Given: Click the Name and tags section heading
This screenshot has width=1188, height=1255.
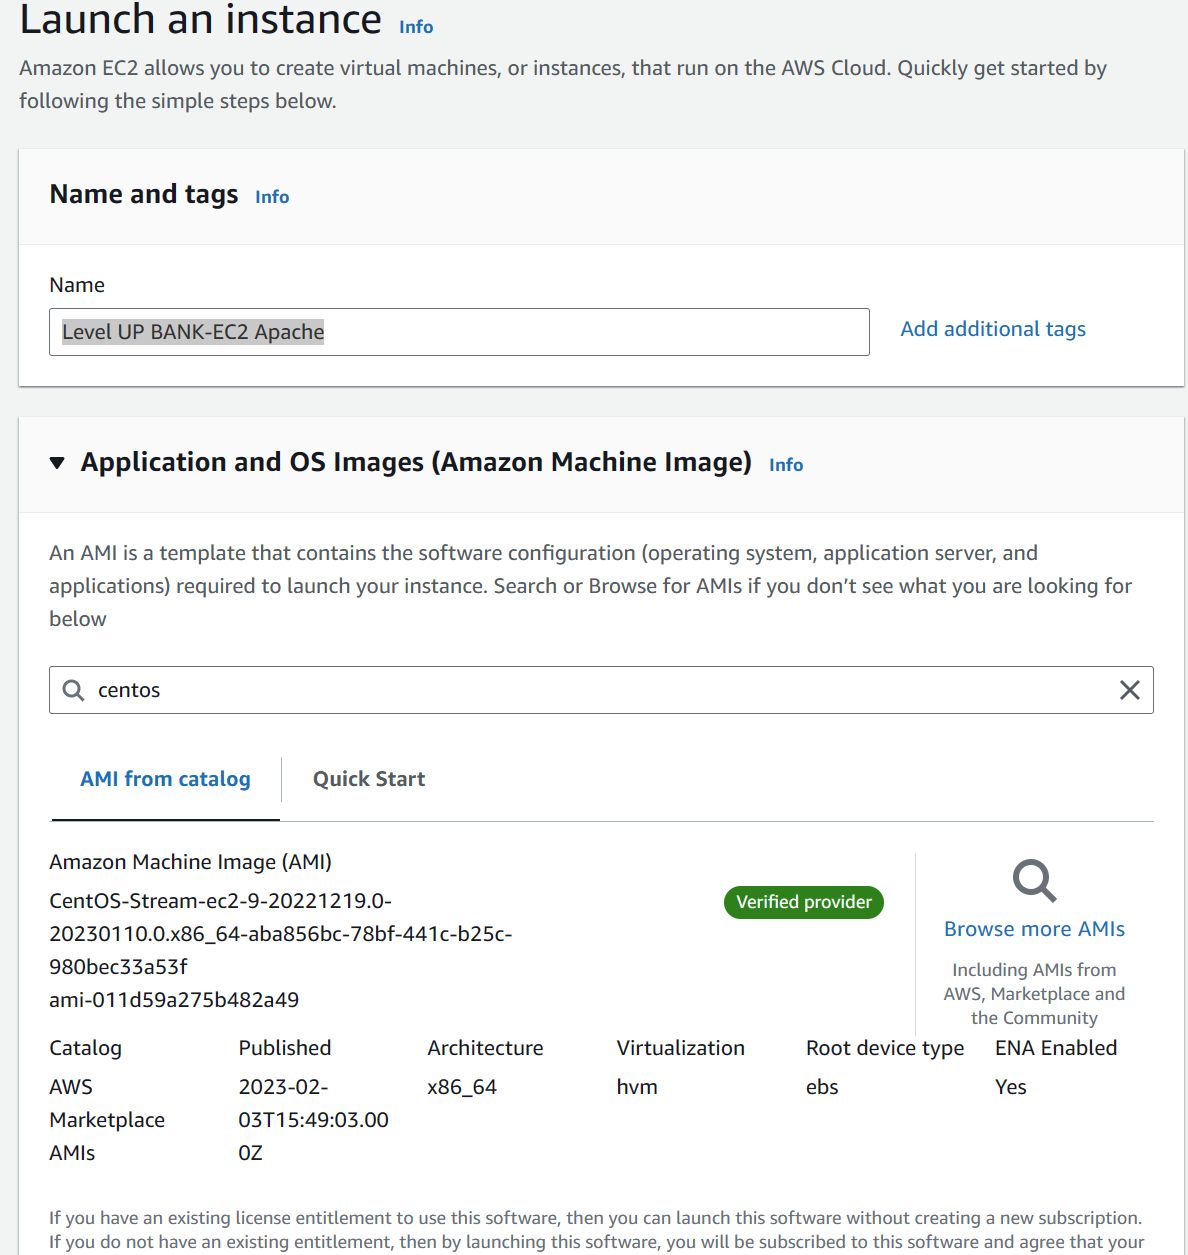Looking at the screenshot, I should (x=144, y=194).
